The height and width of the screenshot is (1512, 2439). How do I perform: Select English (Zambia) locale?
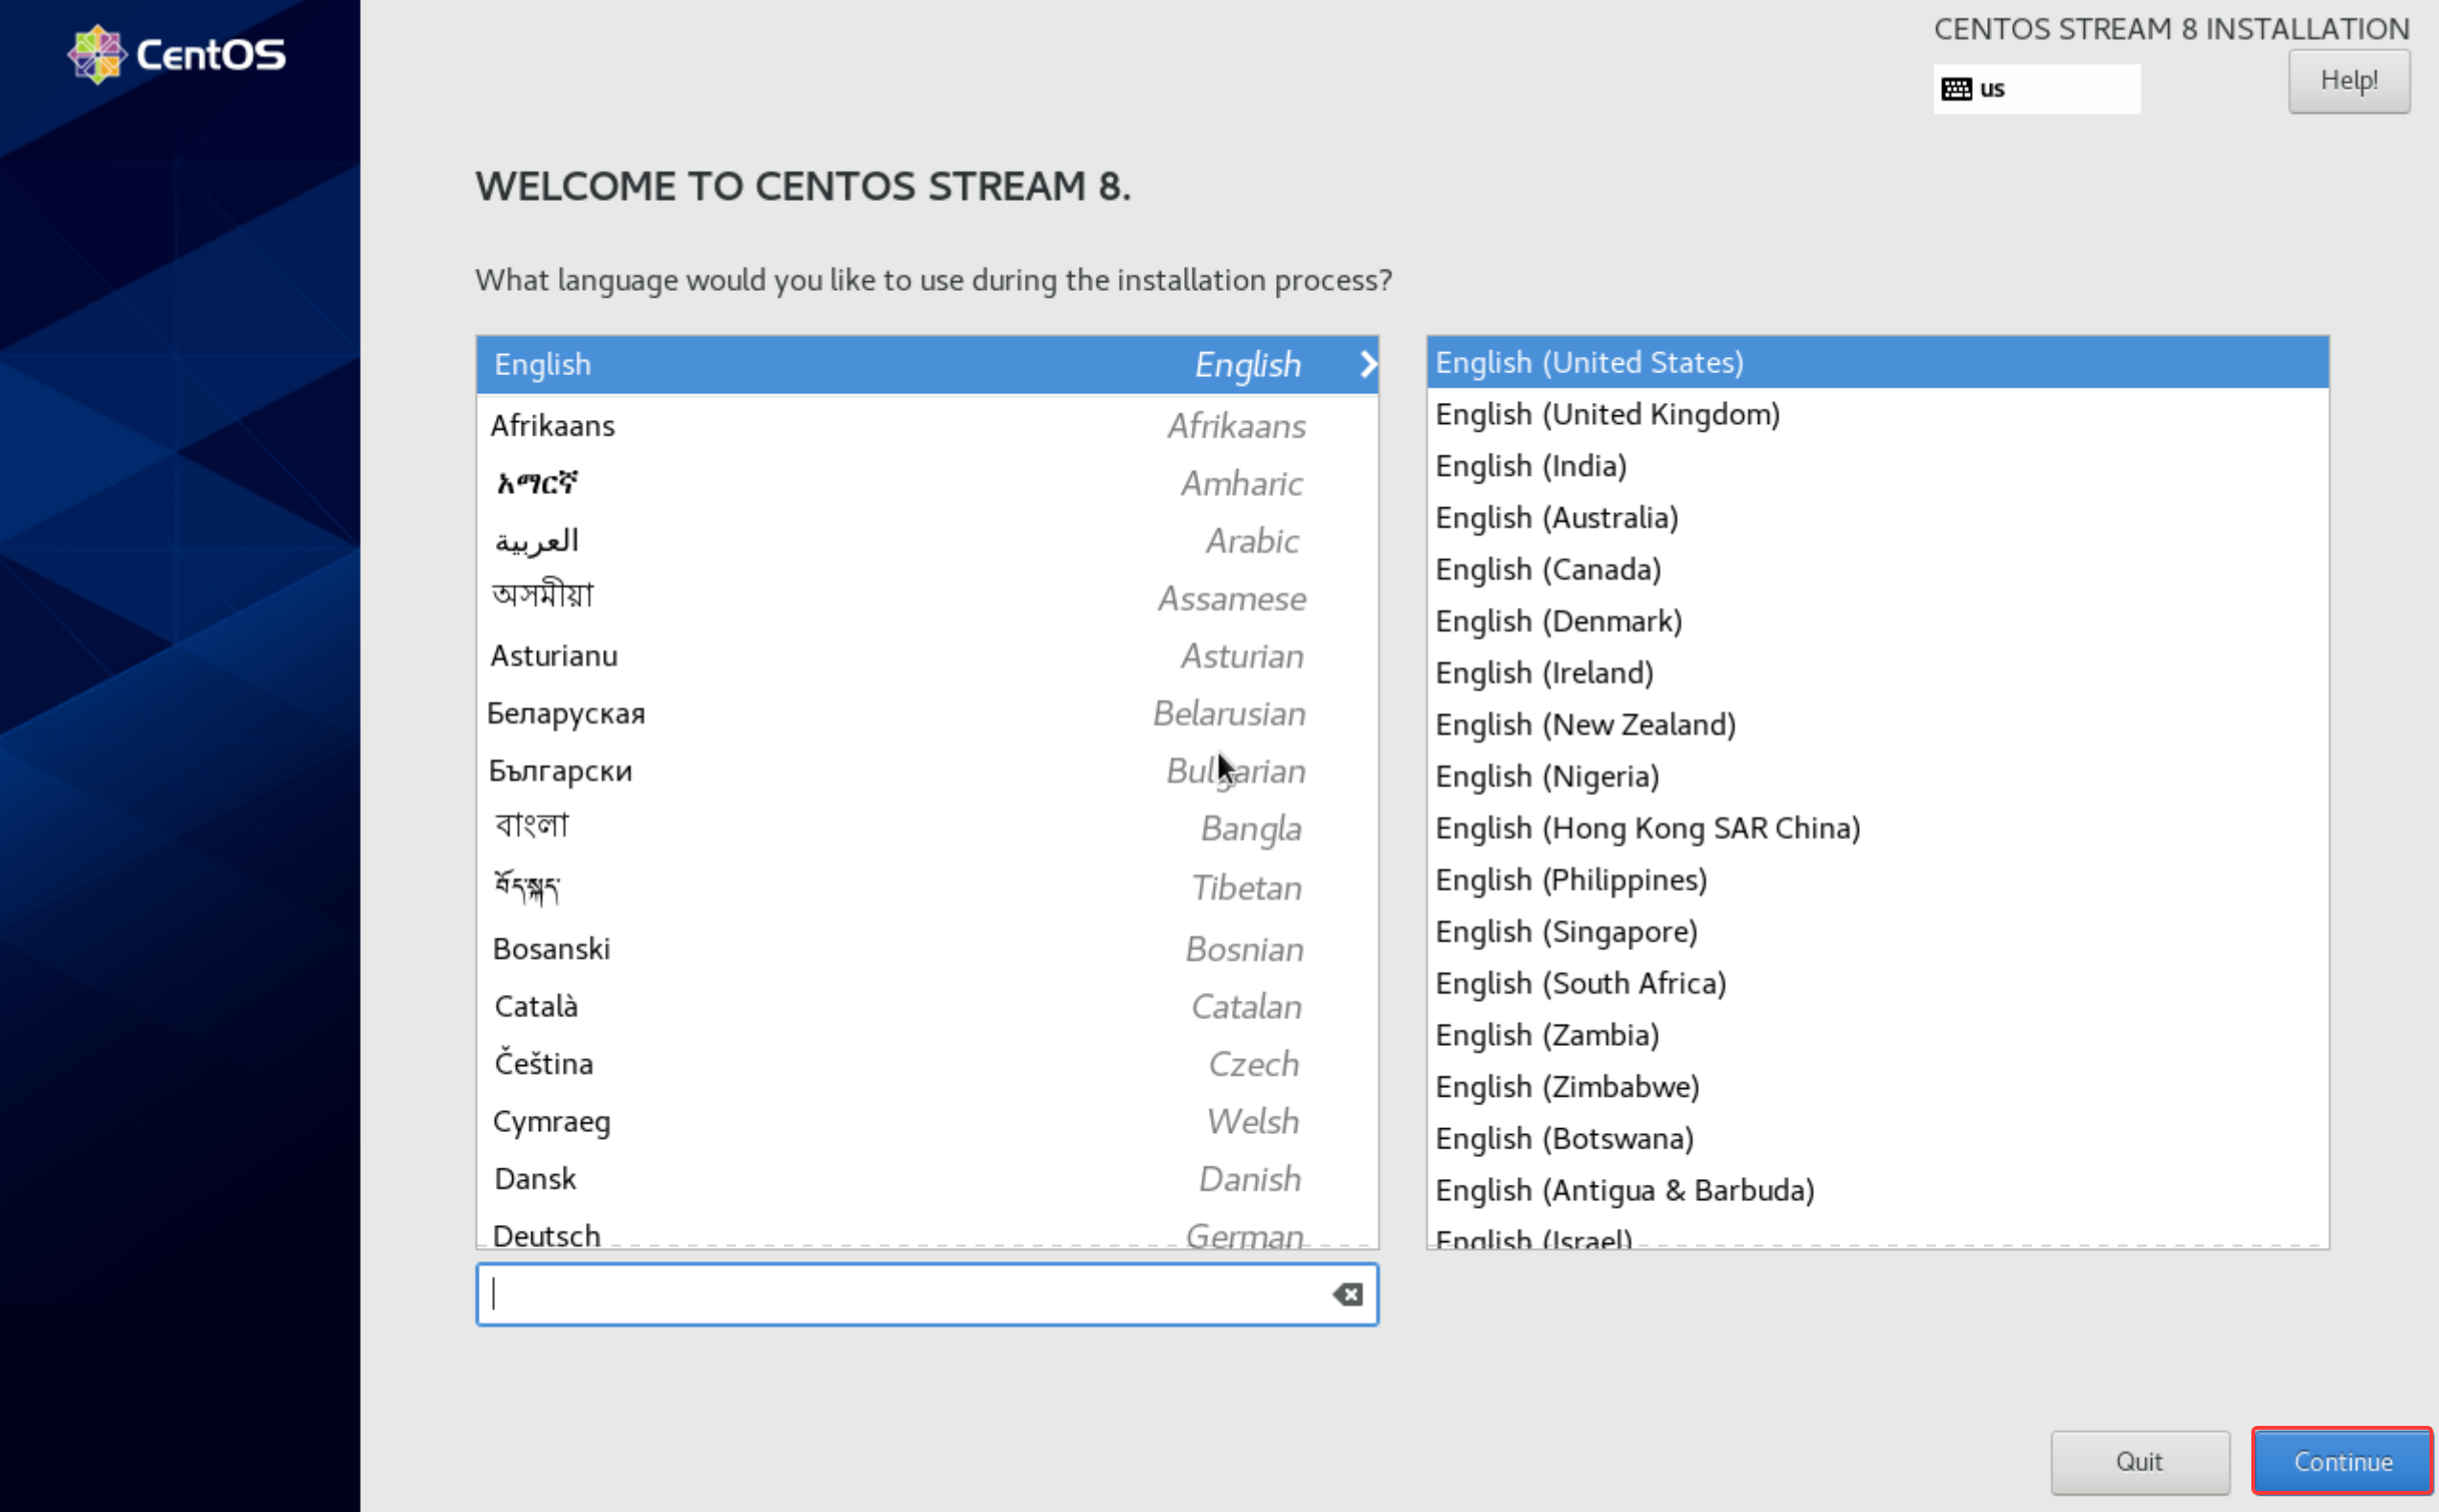(x=1877, y=1035)
